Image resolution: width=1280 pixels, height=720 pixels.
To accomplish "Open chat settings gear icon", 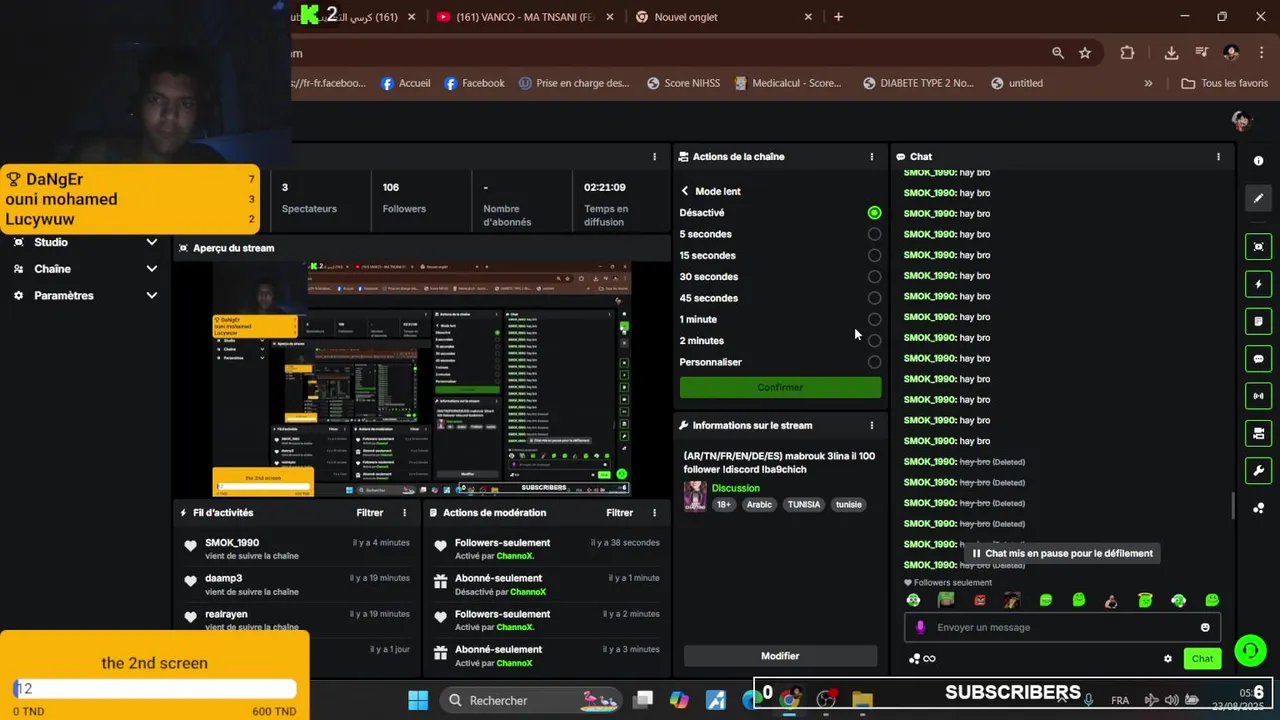I will 1167,659.
